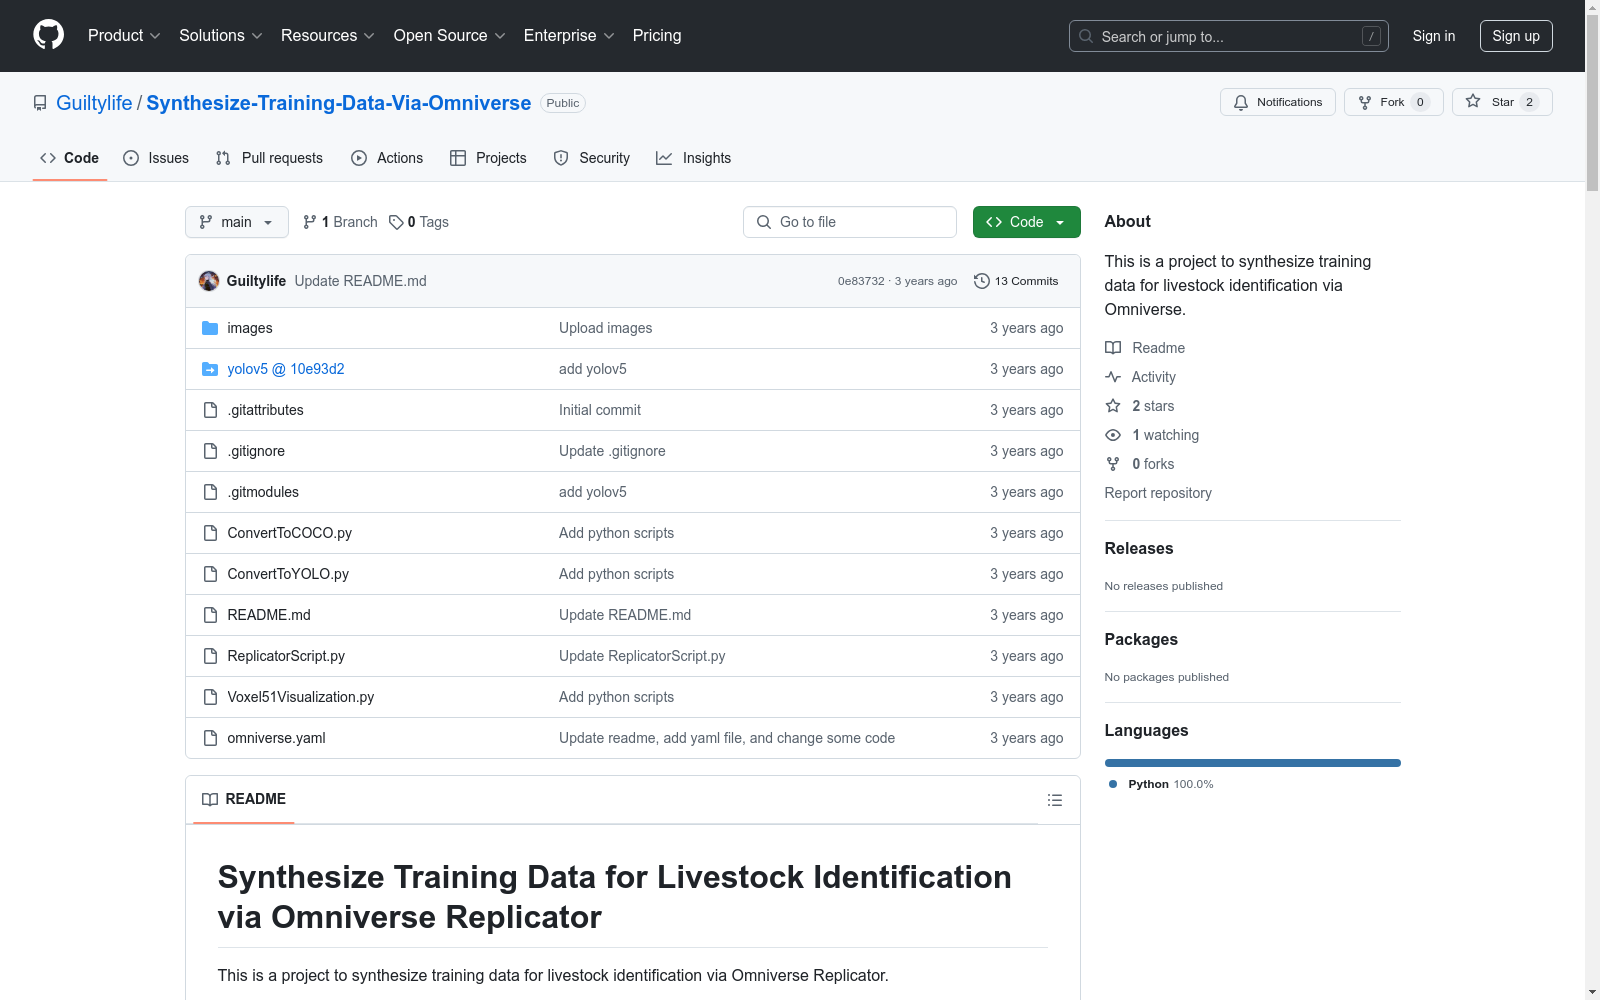Click the Fork count badge 0

[x=1420, y=102]
